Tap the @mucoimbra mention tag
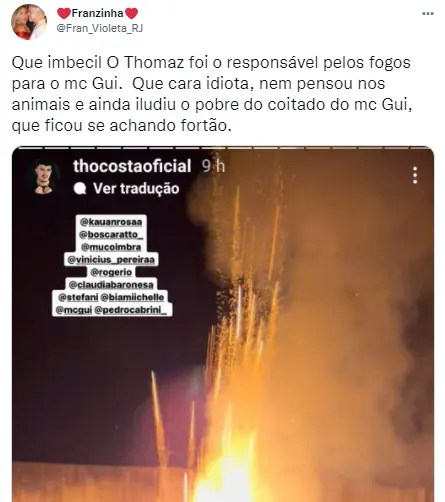Image resolution: width=445 pixels, height=502 pixels. 111,247
